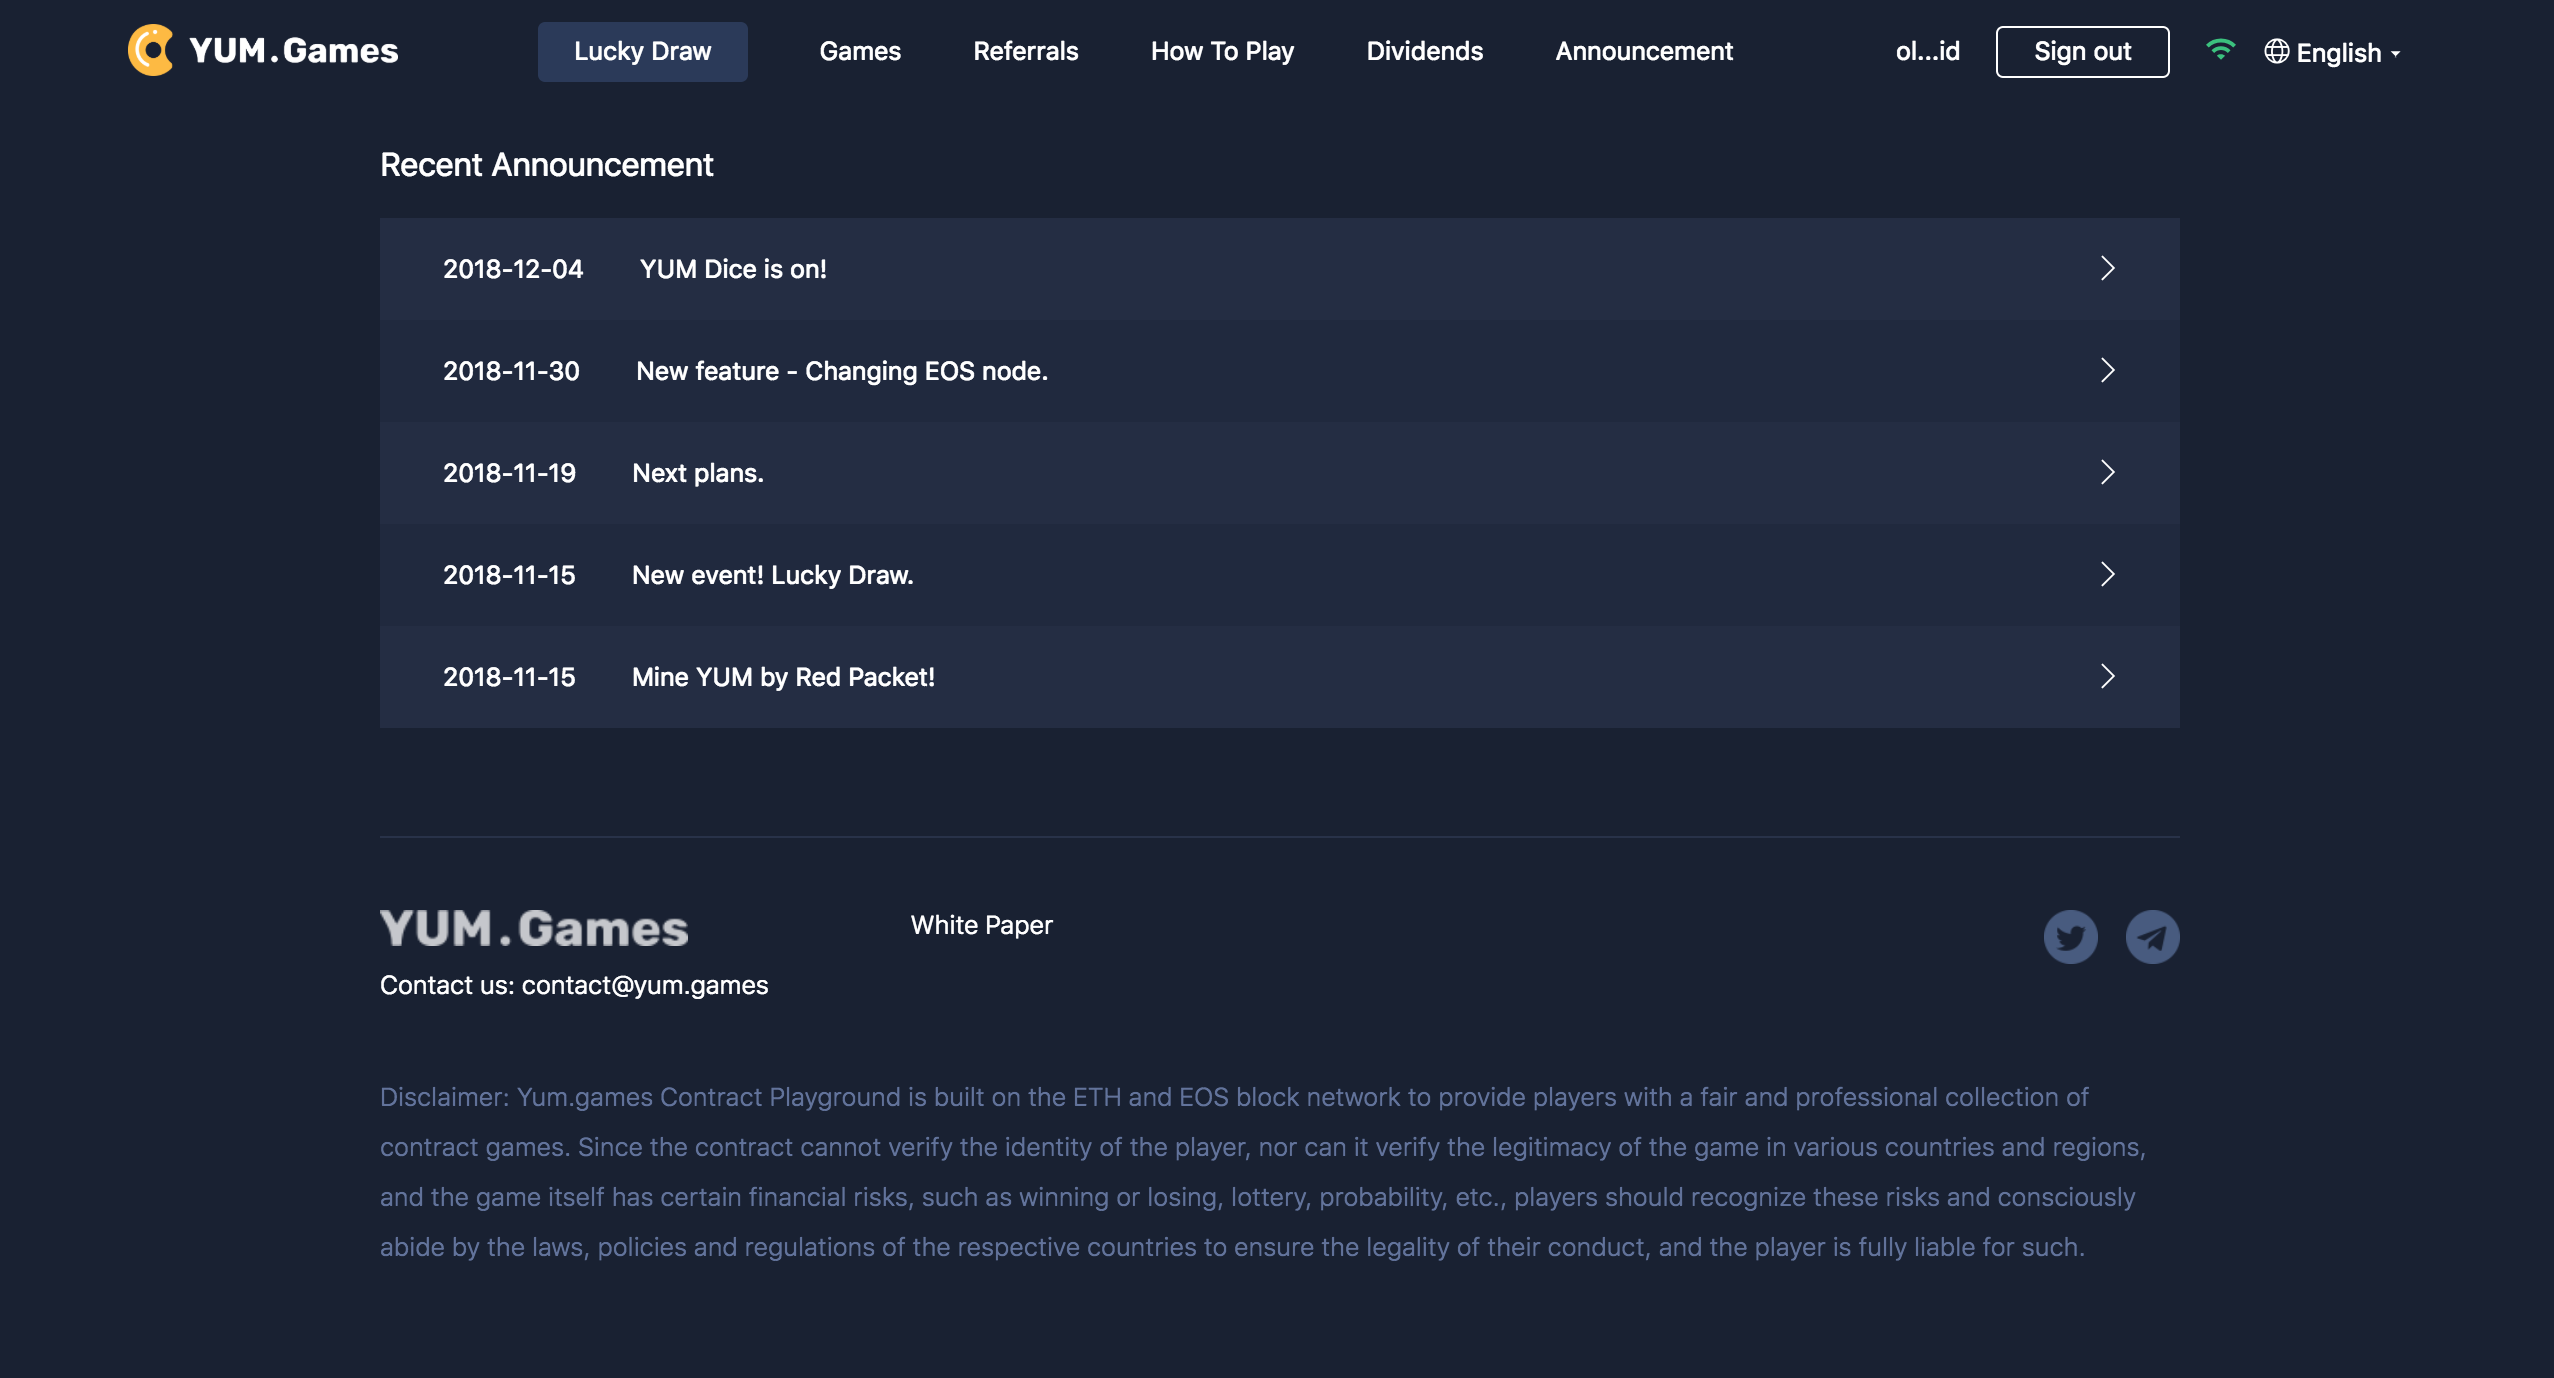Open How To Play section

tap(1222, 52)
